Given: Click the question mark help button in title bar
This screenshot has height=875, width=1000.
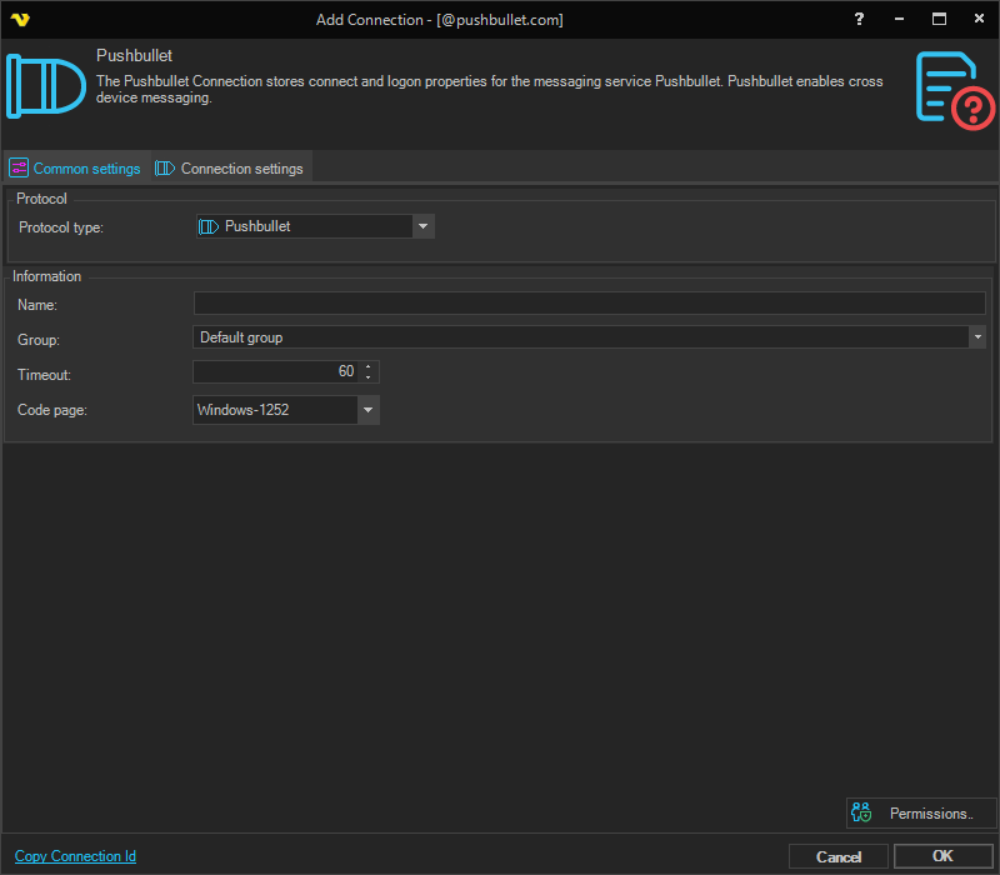Looking at the screenshot, I should tap(859, 19).
